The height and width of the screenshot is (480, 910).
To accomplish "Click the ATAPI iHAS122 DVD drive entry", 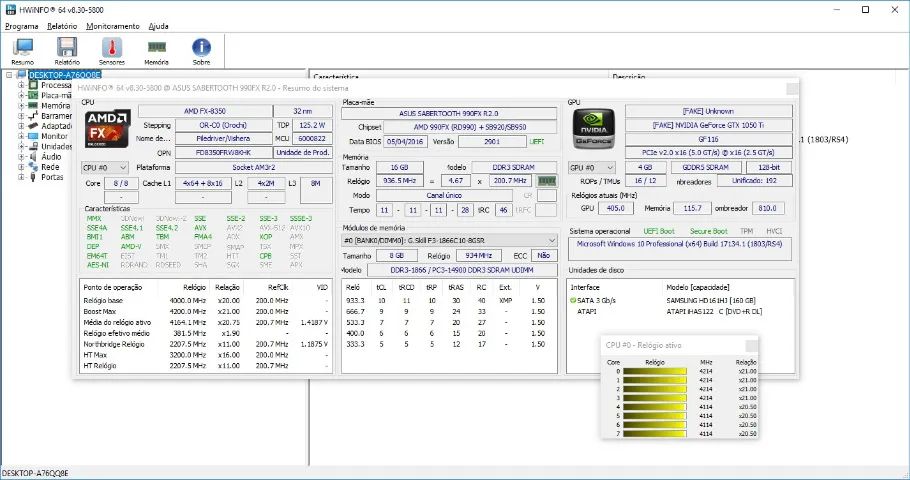I will (x=714, y=312).
